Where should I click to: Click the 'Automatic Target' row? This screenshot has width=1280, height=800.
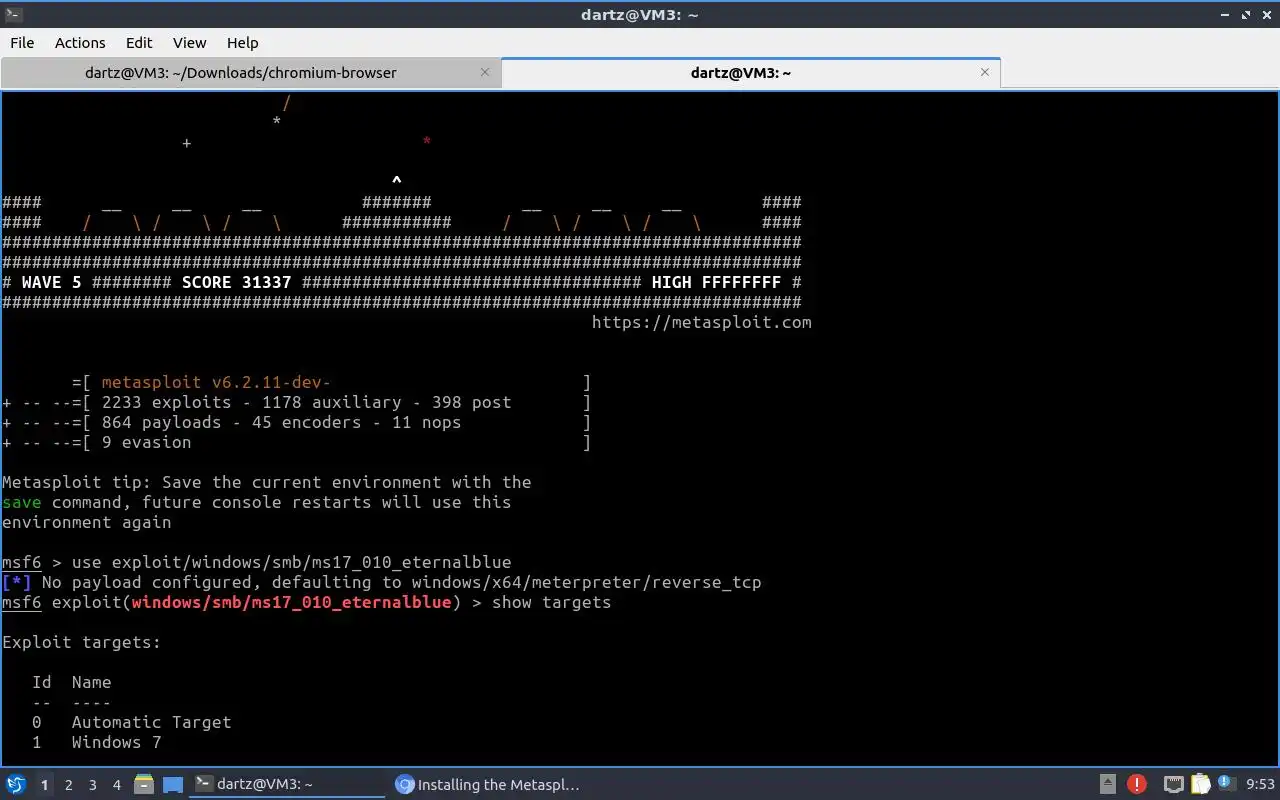tap(131, 722)
